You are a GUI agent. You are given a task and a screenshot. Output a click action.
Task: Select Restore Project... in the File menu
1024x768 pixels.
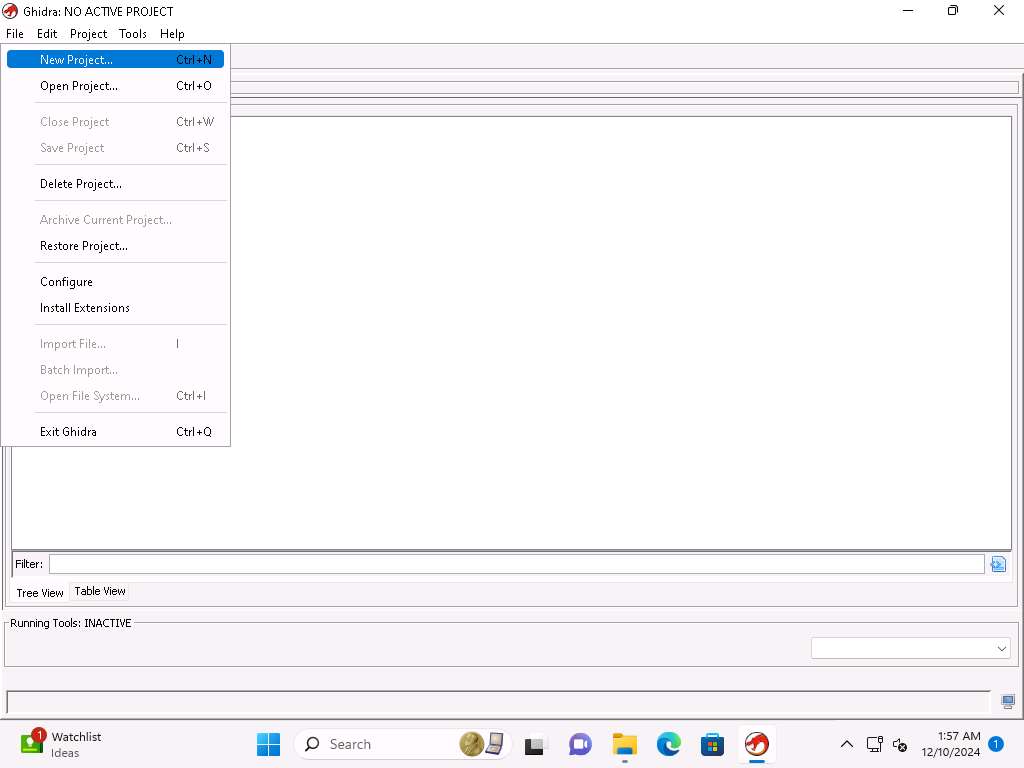coord(83,246)
